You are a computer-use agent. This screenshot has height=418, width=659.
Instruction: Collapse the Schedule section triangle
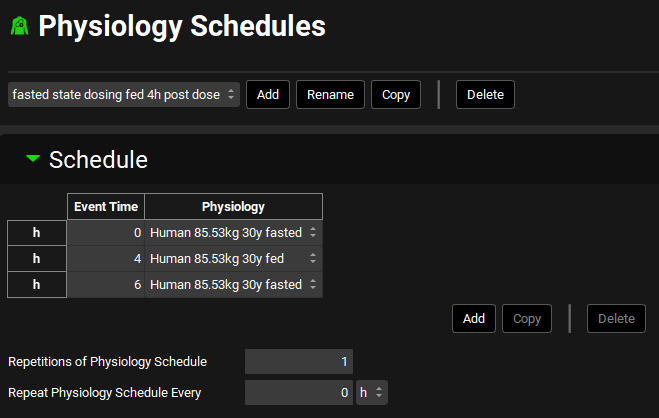(x=33, y=159)
